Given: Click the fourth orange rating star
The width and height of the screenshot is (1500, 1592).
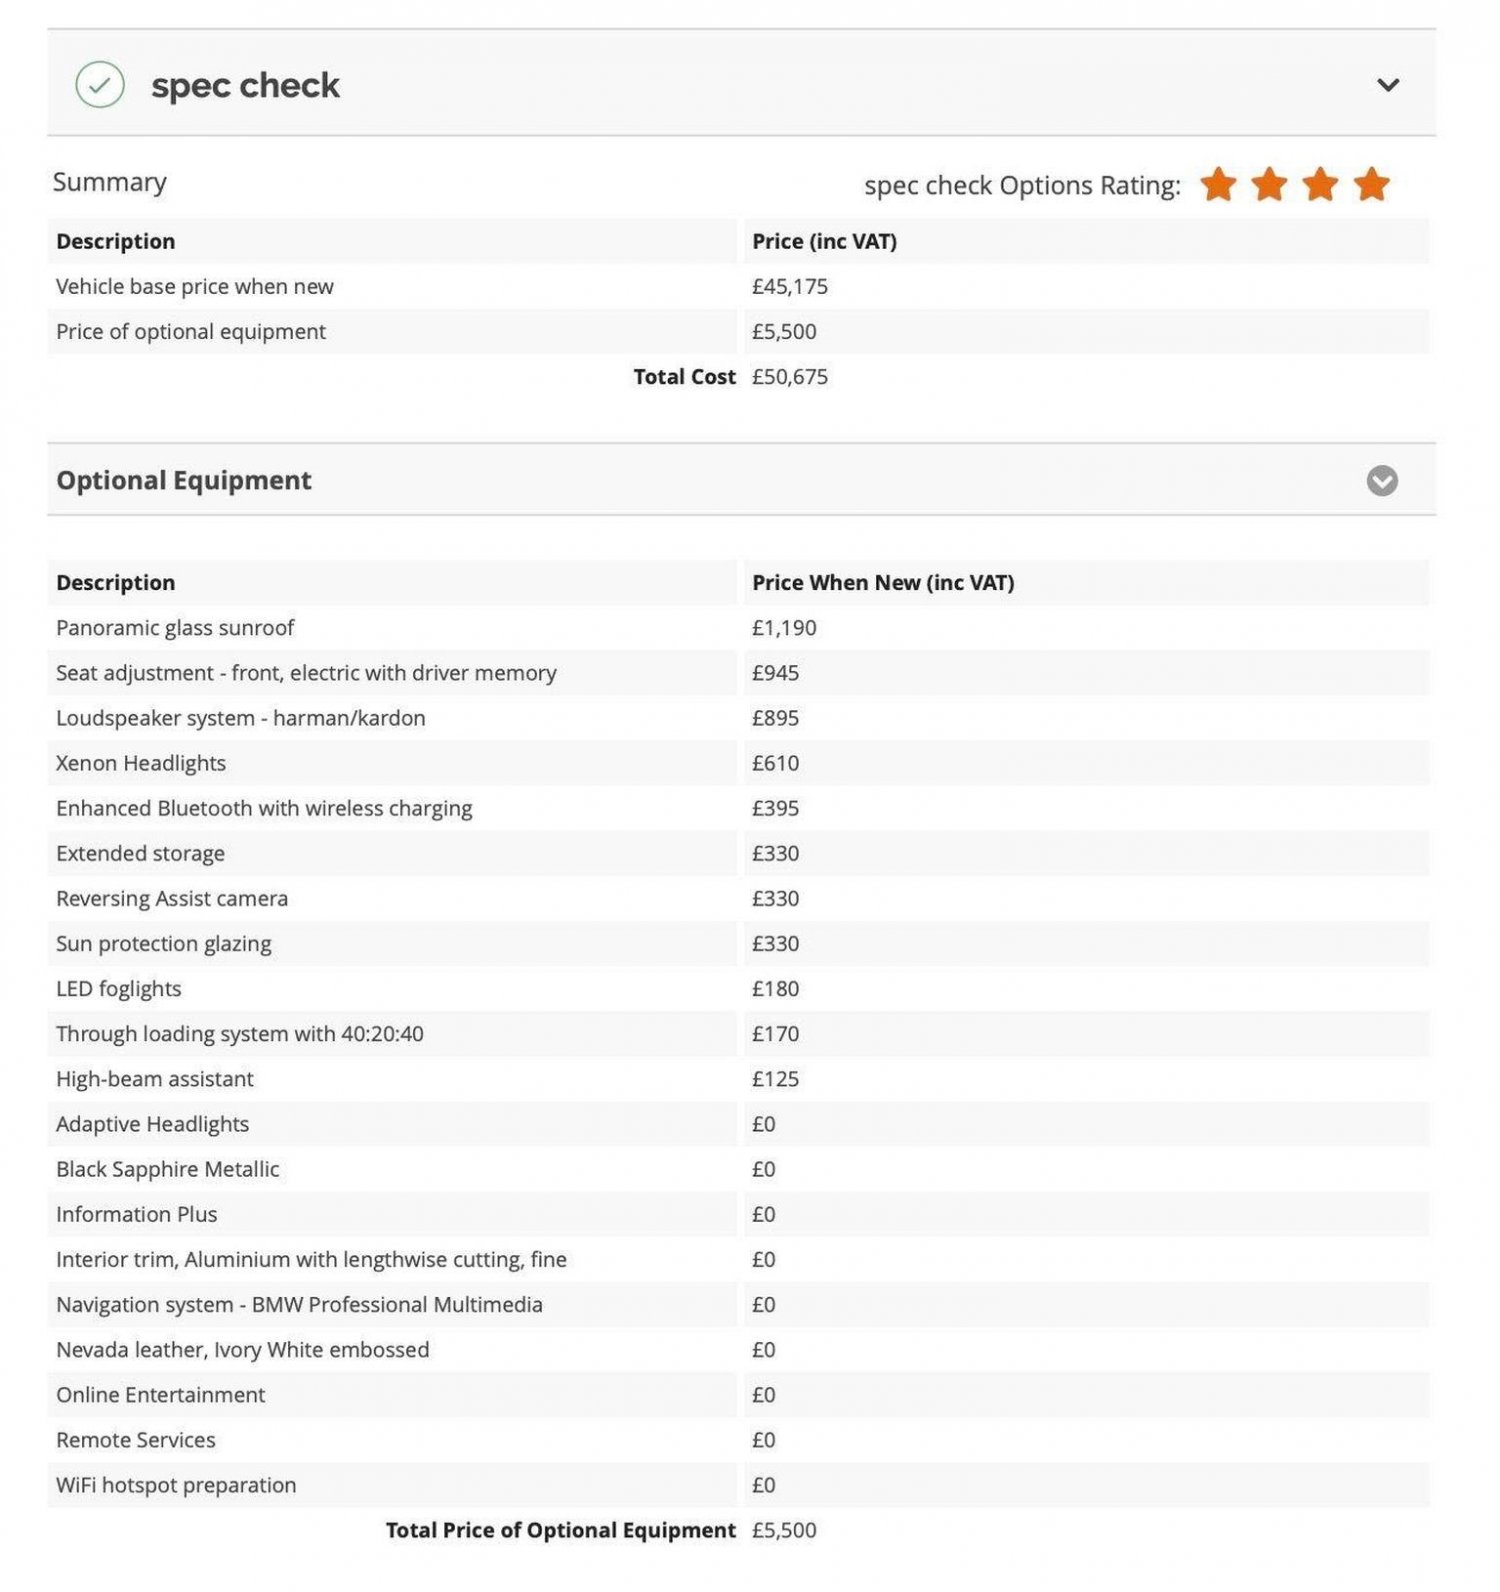Looking at the screenshot, I should [1371, 185].
